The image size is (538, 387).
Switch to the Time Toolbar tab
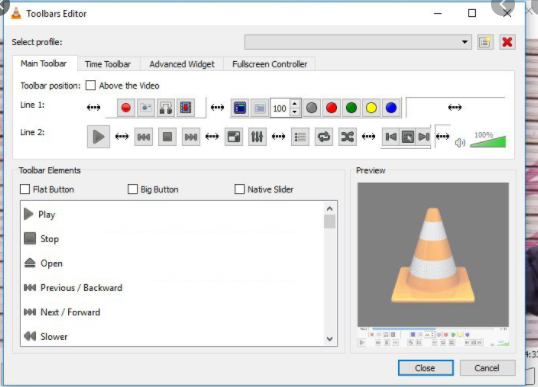(x=108, y=64)
